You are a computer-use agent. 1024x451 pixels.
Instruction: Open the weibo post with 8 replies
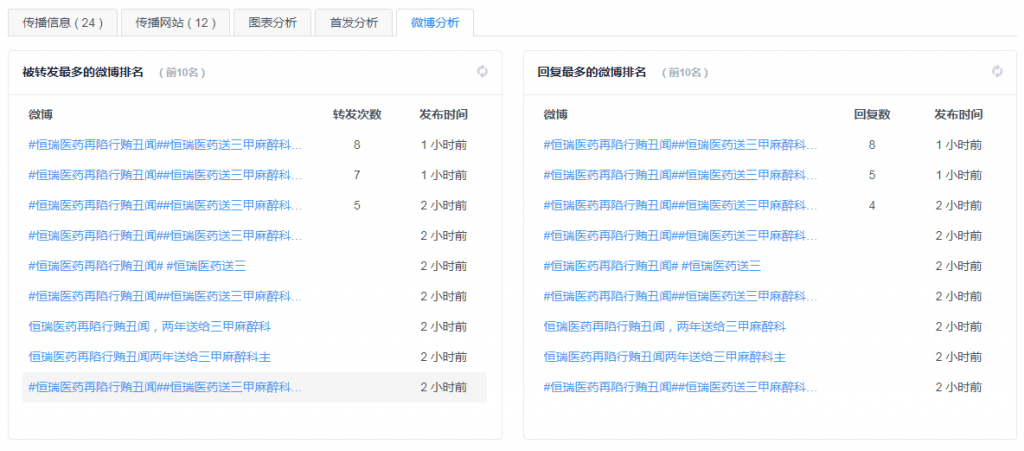click(x=680, y=145)
